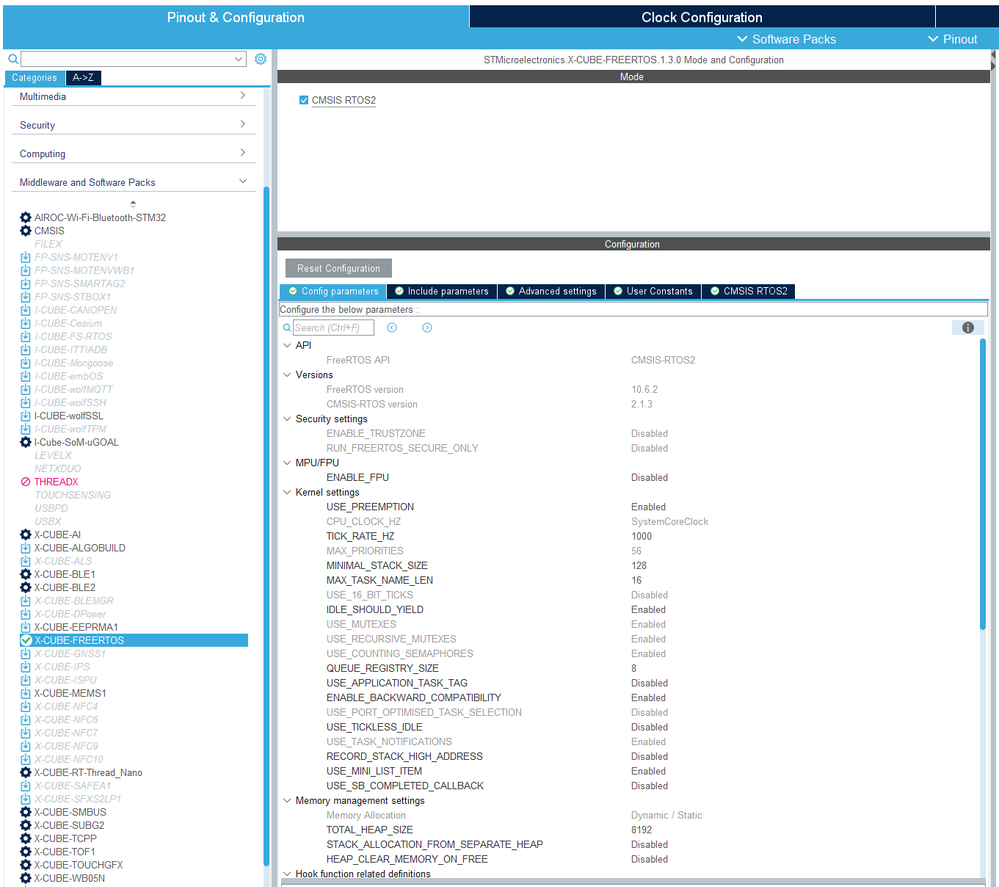This screenshot has height=887, width=999.
Task: Click the USE_TICKLESS_IDLE Disabled value
Action: tap(649, 727)
